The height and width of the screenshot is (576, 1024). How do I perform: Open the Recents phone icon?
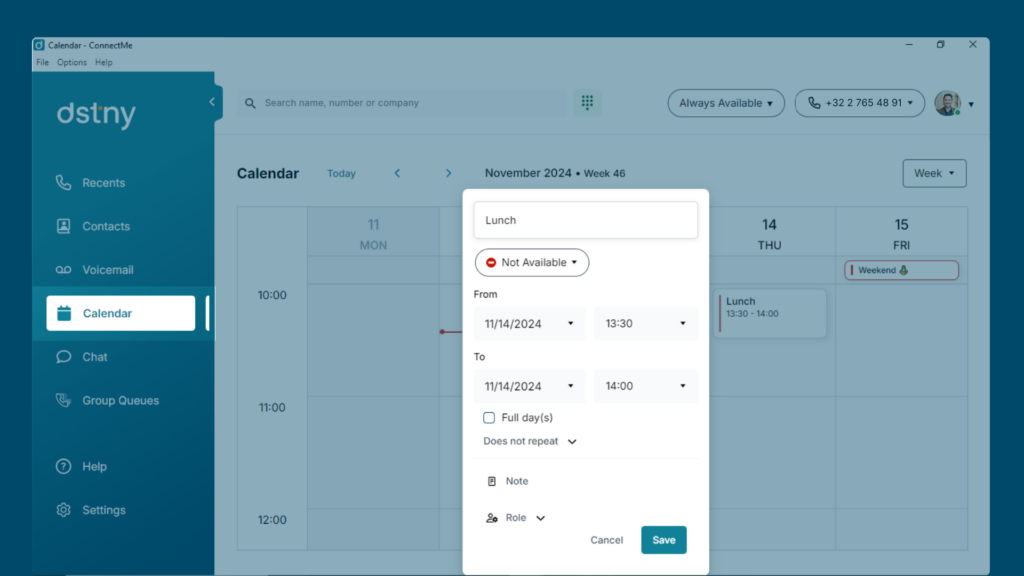[x=63, y=183]
